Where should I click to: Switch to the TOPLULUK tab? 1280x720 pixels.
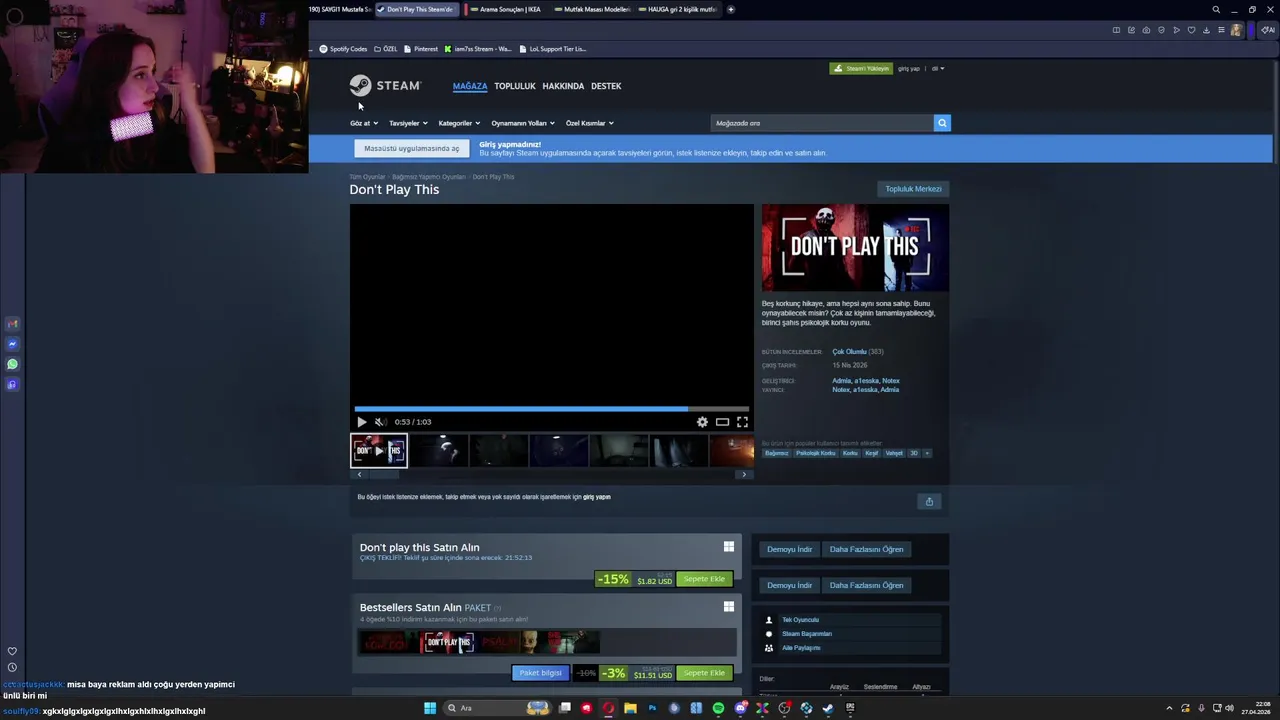coord(515,86)
